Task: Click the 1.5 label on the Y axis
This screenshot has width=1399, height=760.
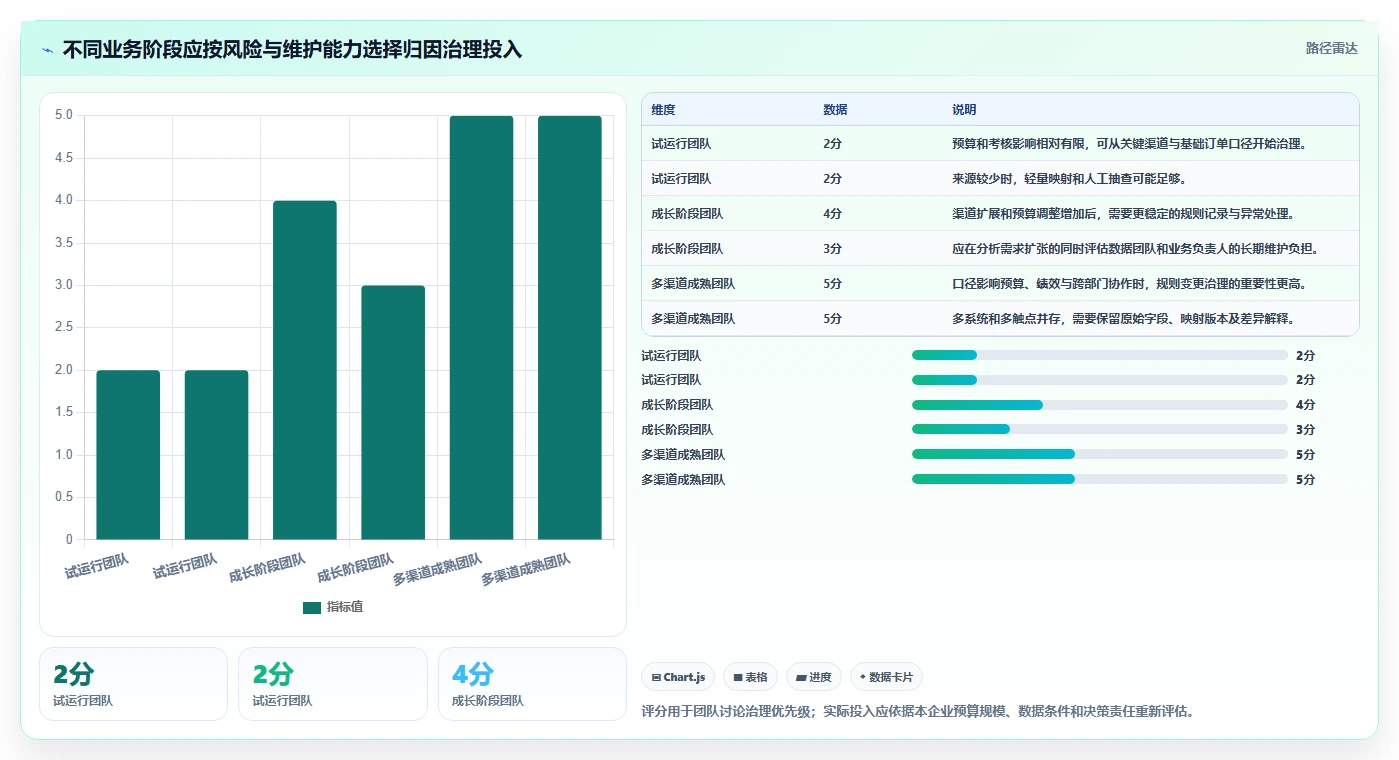Action: pos(64,413)
